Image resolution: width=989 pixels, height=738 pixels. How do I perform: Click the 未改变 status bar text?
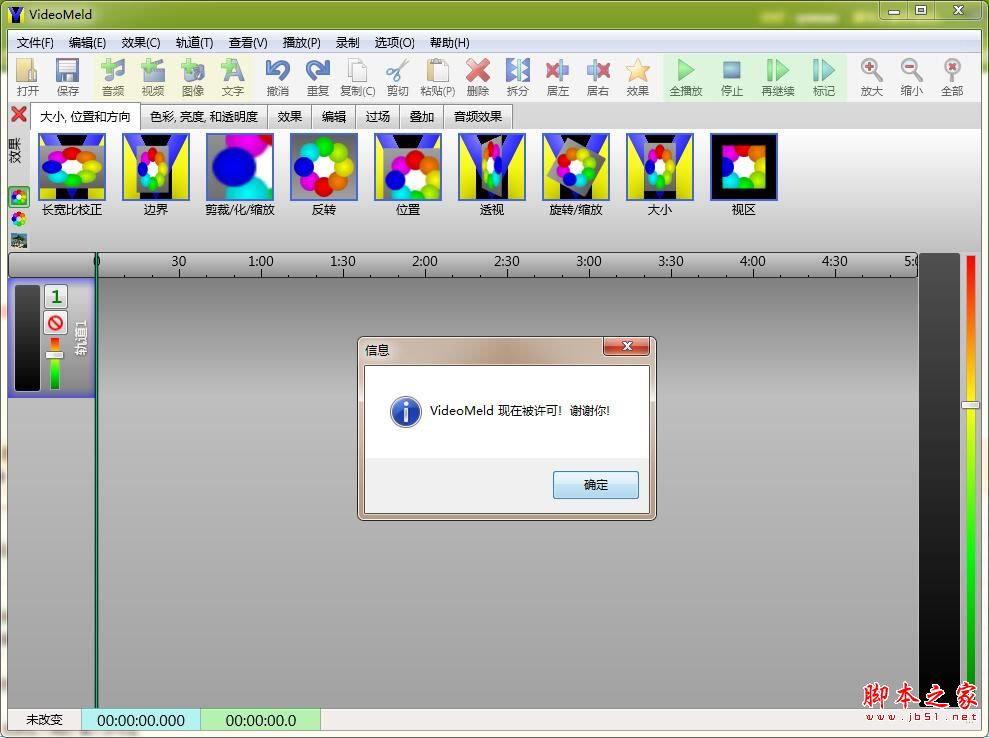pyautogui.click(x=44, y=720)
